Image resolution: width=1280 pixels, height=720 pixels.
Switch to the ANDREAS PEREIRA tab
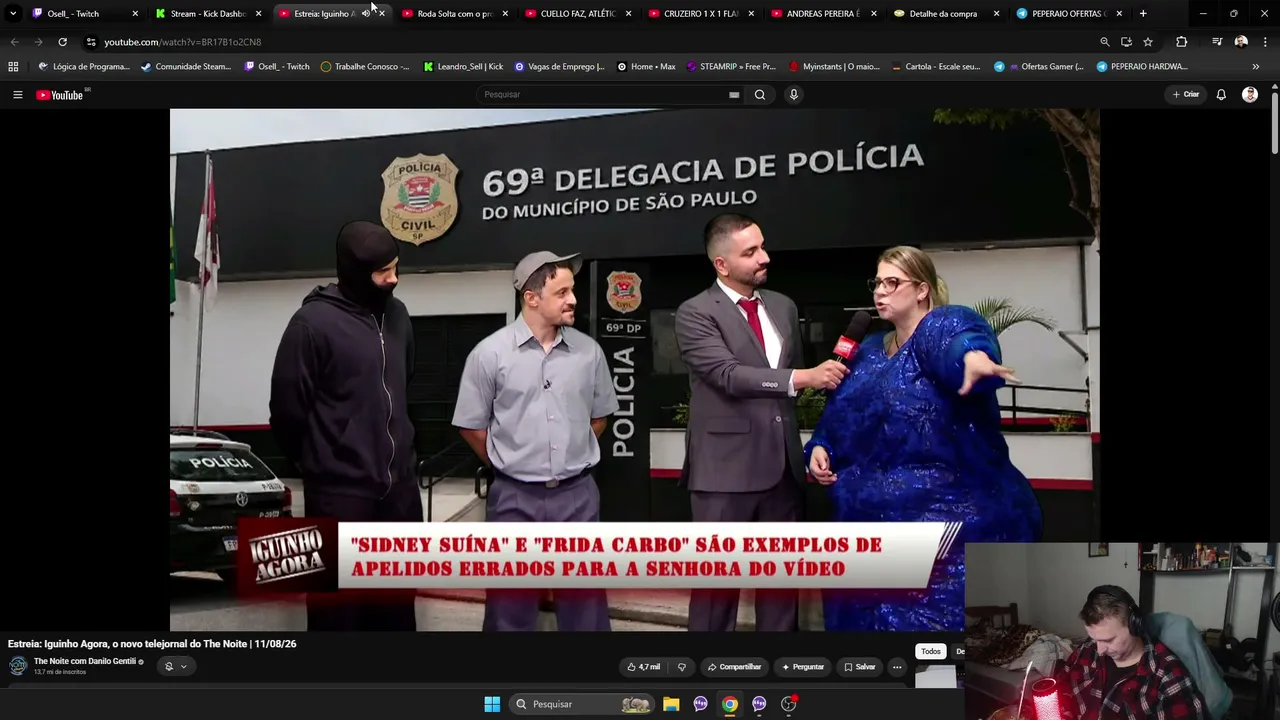825,14
